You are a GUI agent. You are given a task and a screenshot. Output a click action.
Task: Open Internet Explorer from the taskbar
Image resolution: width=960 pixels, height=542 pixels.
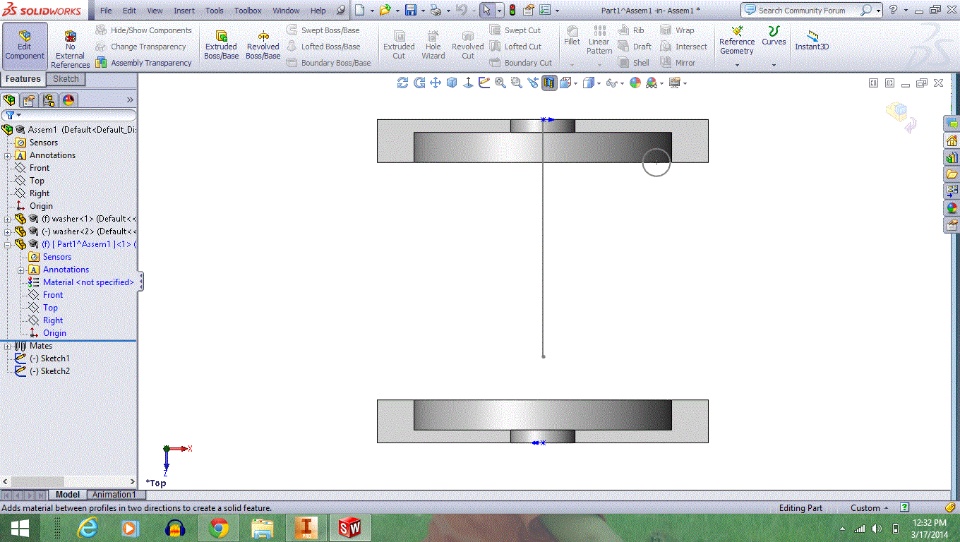(88, 527)
